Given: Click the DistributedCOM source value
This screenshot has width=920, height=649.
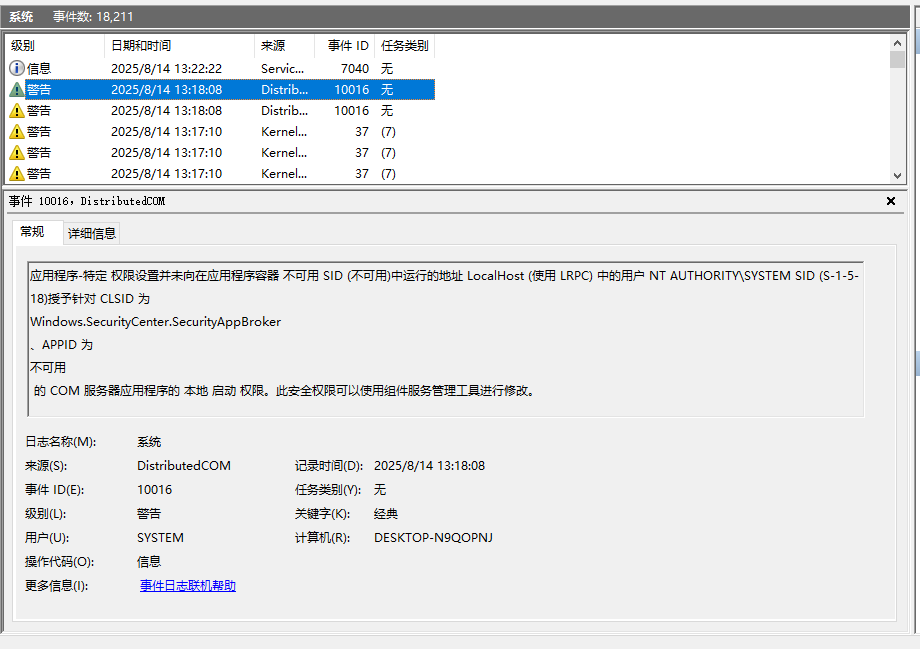Looking at the screenshot, I should point(184,466).
